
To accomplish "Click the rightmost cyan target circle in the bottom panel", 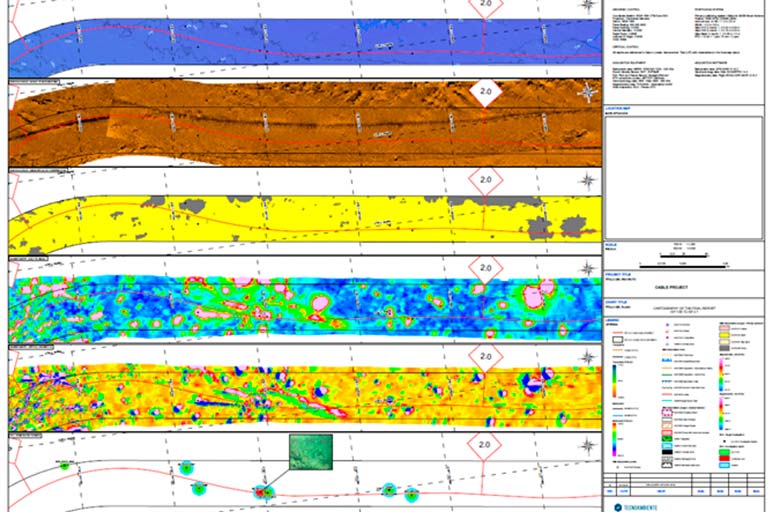I will tap(411, 495).
